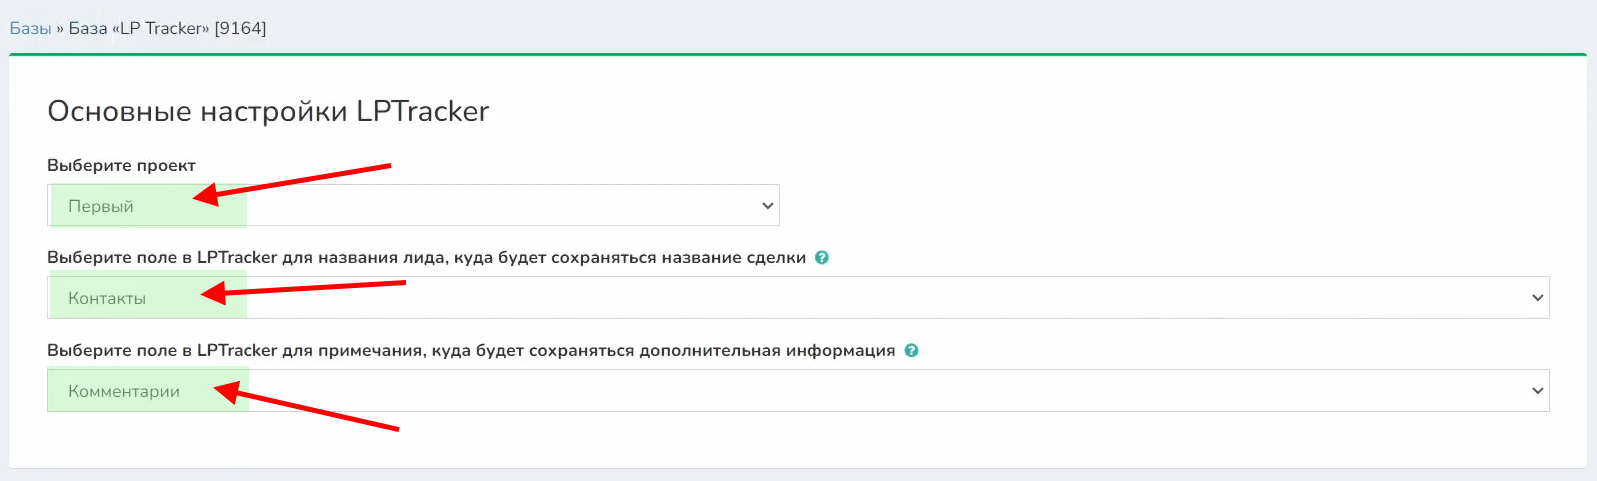Click the «Основные настройки LPTracker» heading
This screenshot has width=1597, height=481.
[268, 111]
